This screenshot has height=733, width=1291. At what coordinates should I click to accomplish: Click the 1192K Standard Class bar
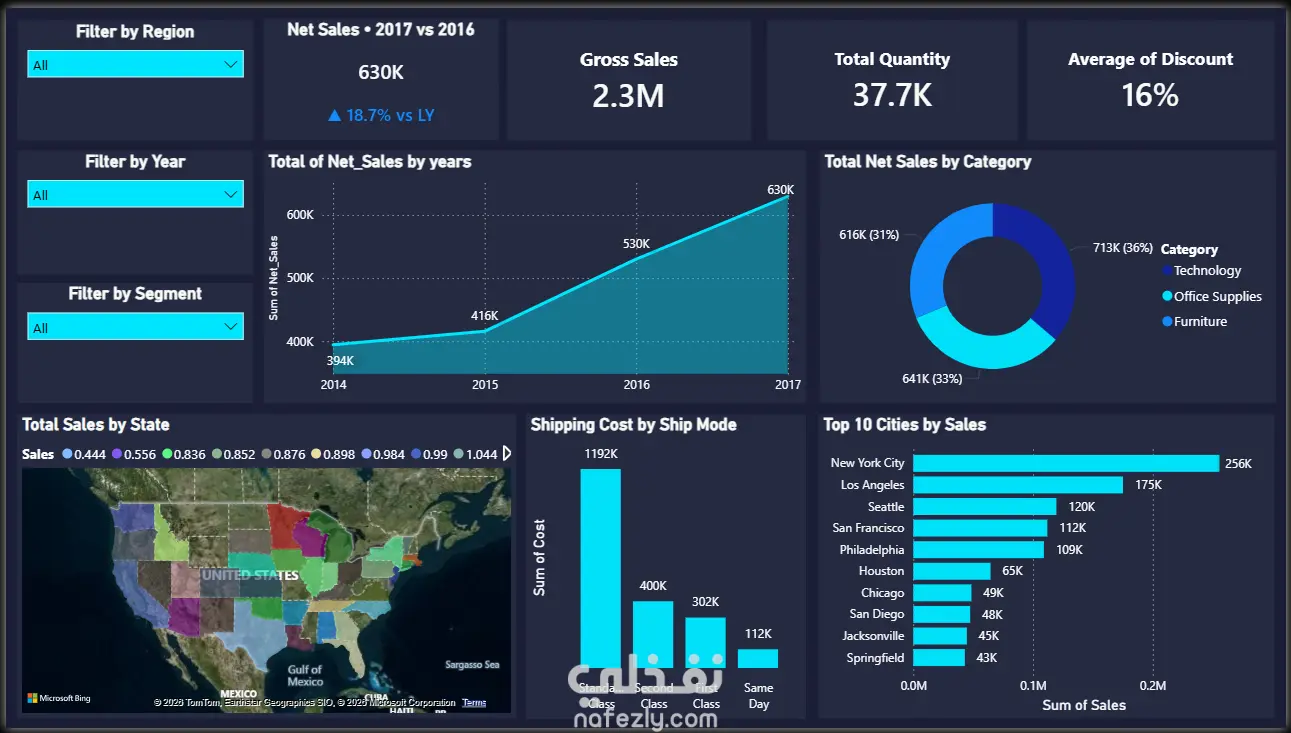(x=600, y=568)
